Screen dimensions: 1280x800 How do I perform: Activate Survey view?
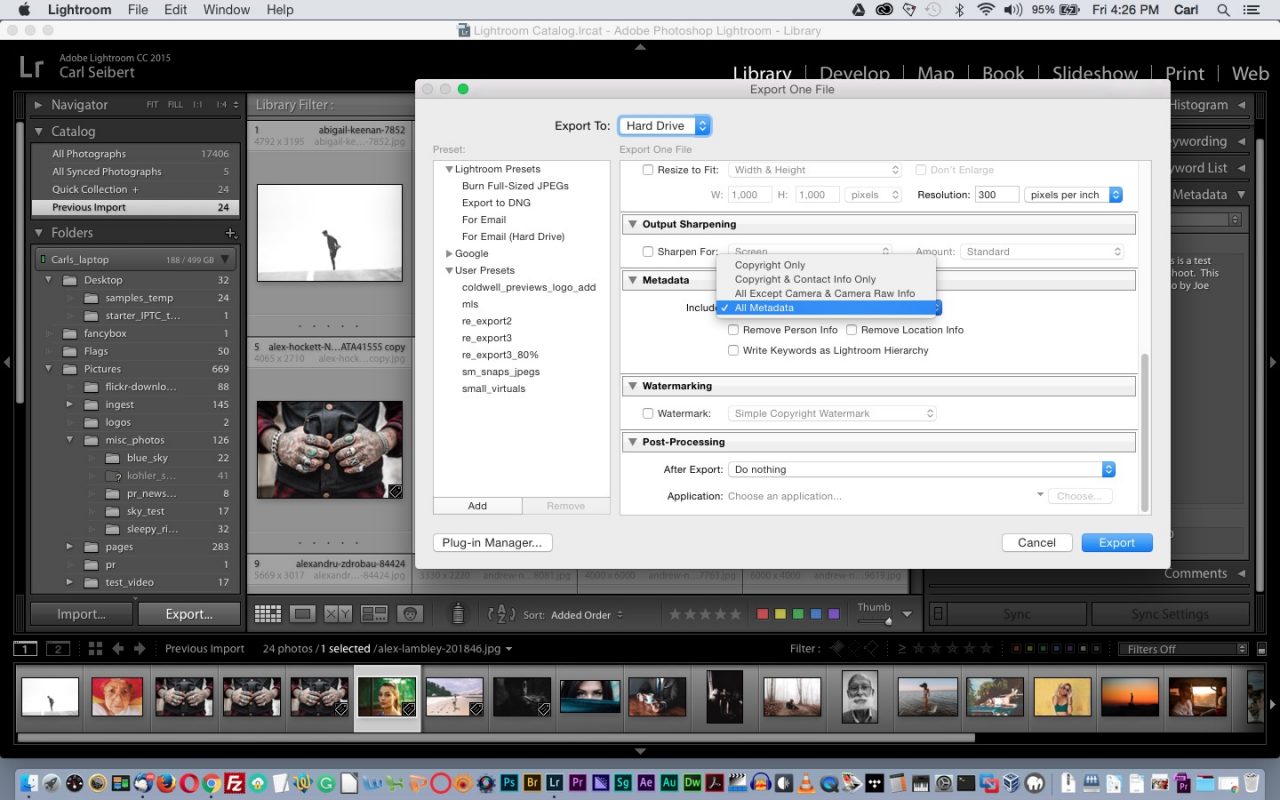click(372, 612)
